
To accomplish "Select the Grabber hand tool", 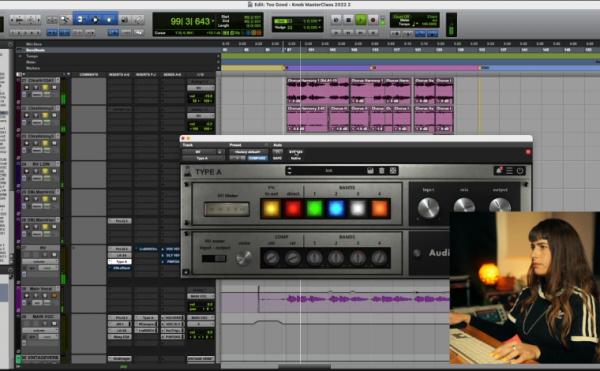I will click(109, 19).
